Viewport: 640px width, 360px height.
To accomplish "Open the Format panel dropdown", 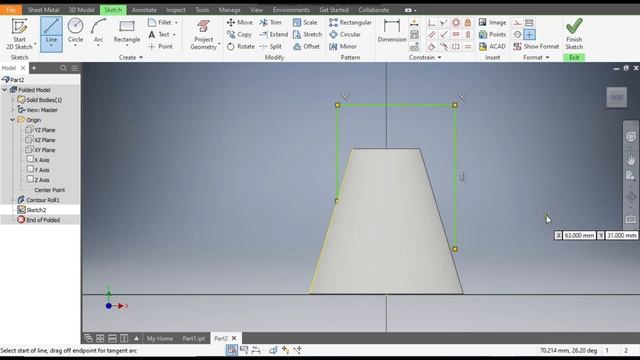I will 536,58.
